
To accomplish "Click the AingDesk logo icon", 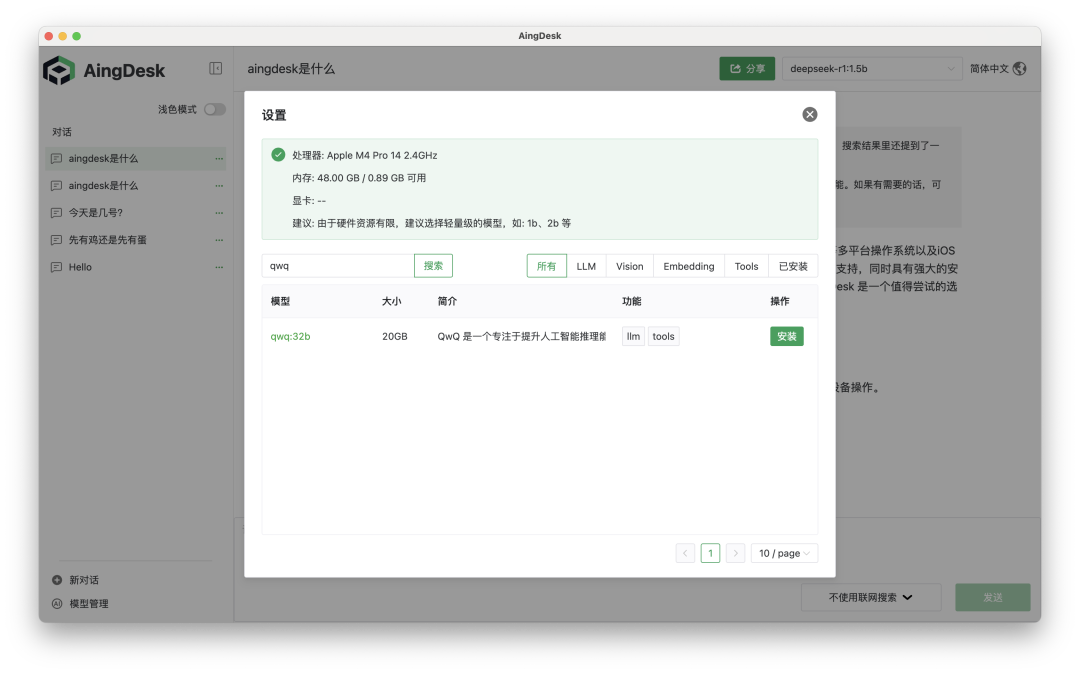I will point(60,70).
